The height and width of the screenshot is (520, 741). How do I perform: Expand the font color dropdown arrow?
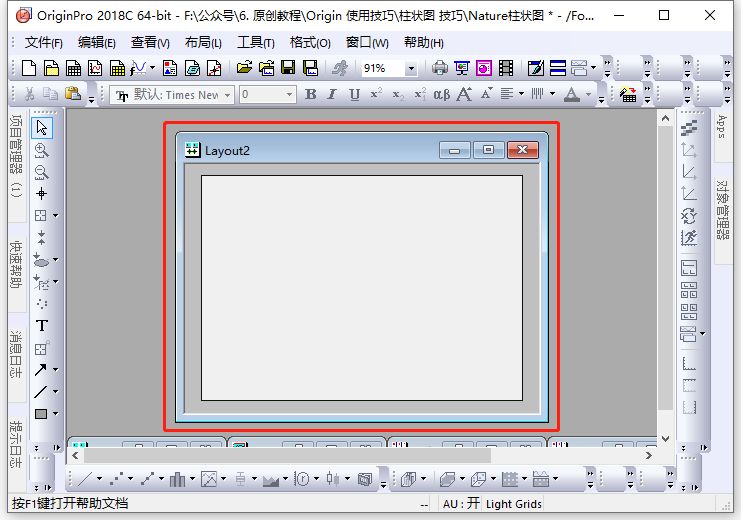pos(589,95)
